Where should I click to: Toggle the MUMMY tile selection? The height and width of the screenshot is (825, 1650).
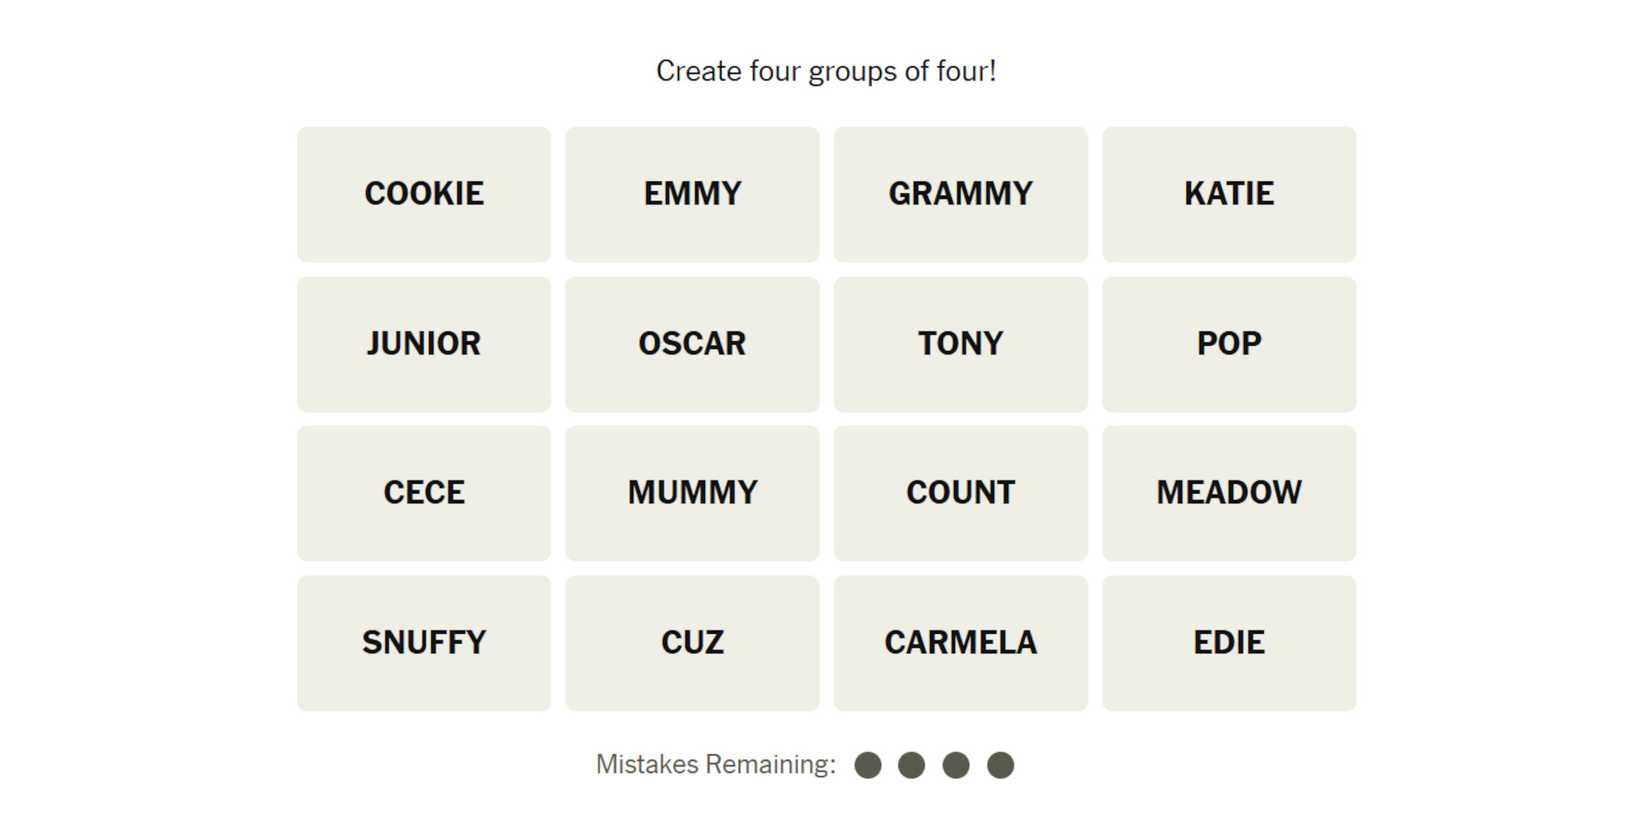692,493
